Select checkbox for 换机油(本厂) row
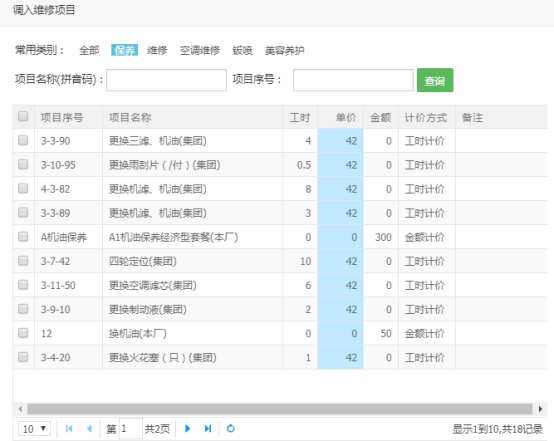Viewport: 554px width, 441px height. coord(23,333)
